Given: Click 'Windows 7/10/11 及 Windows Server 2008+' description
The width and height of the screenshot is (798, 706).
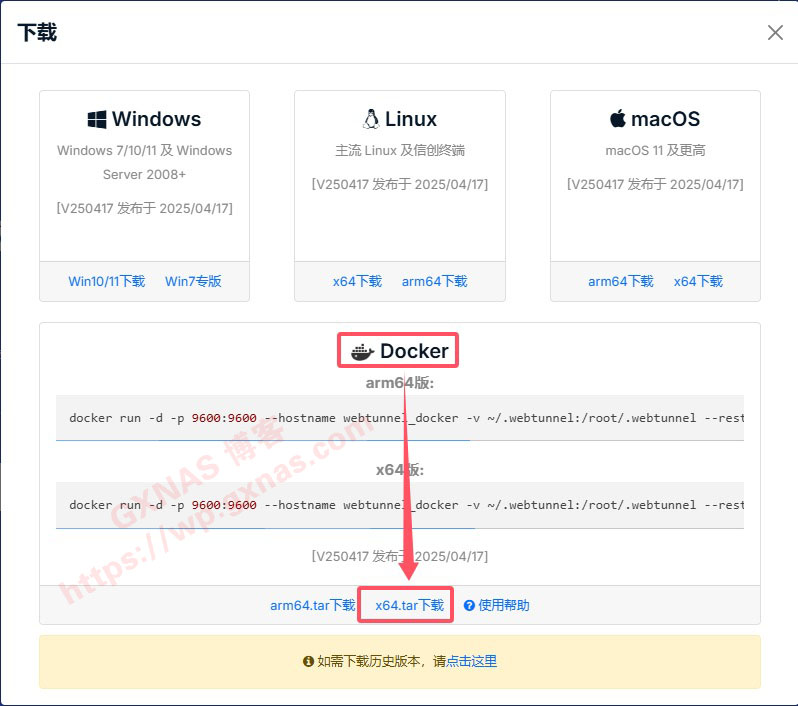Looking at the screenshot, I should coord(145,162).
